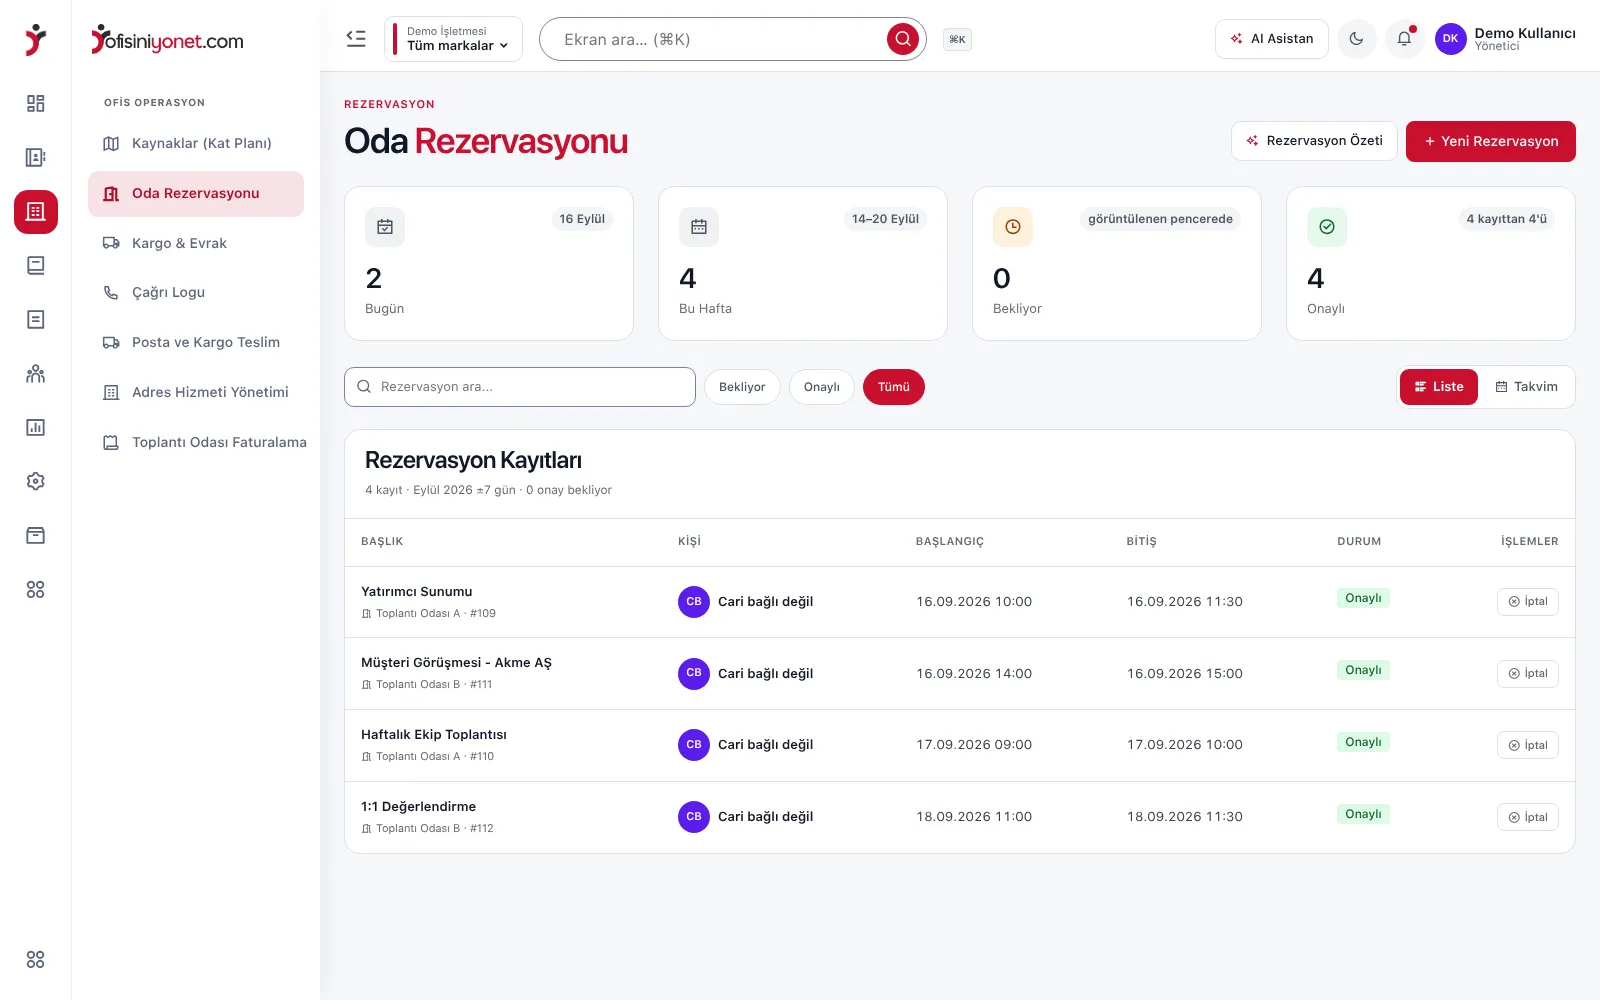Open the settings gear rail icon

[36, 482]
